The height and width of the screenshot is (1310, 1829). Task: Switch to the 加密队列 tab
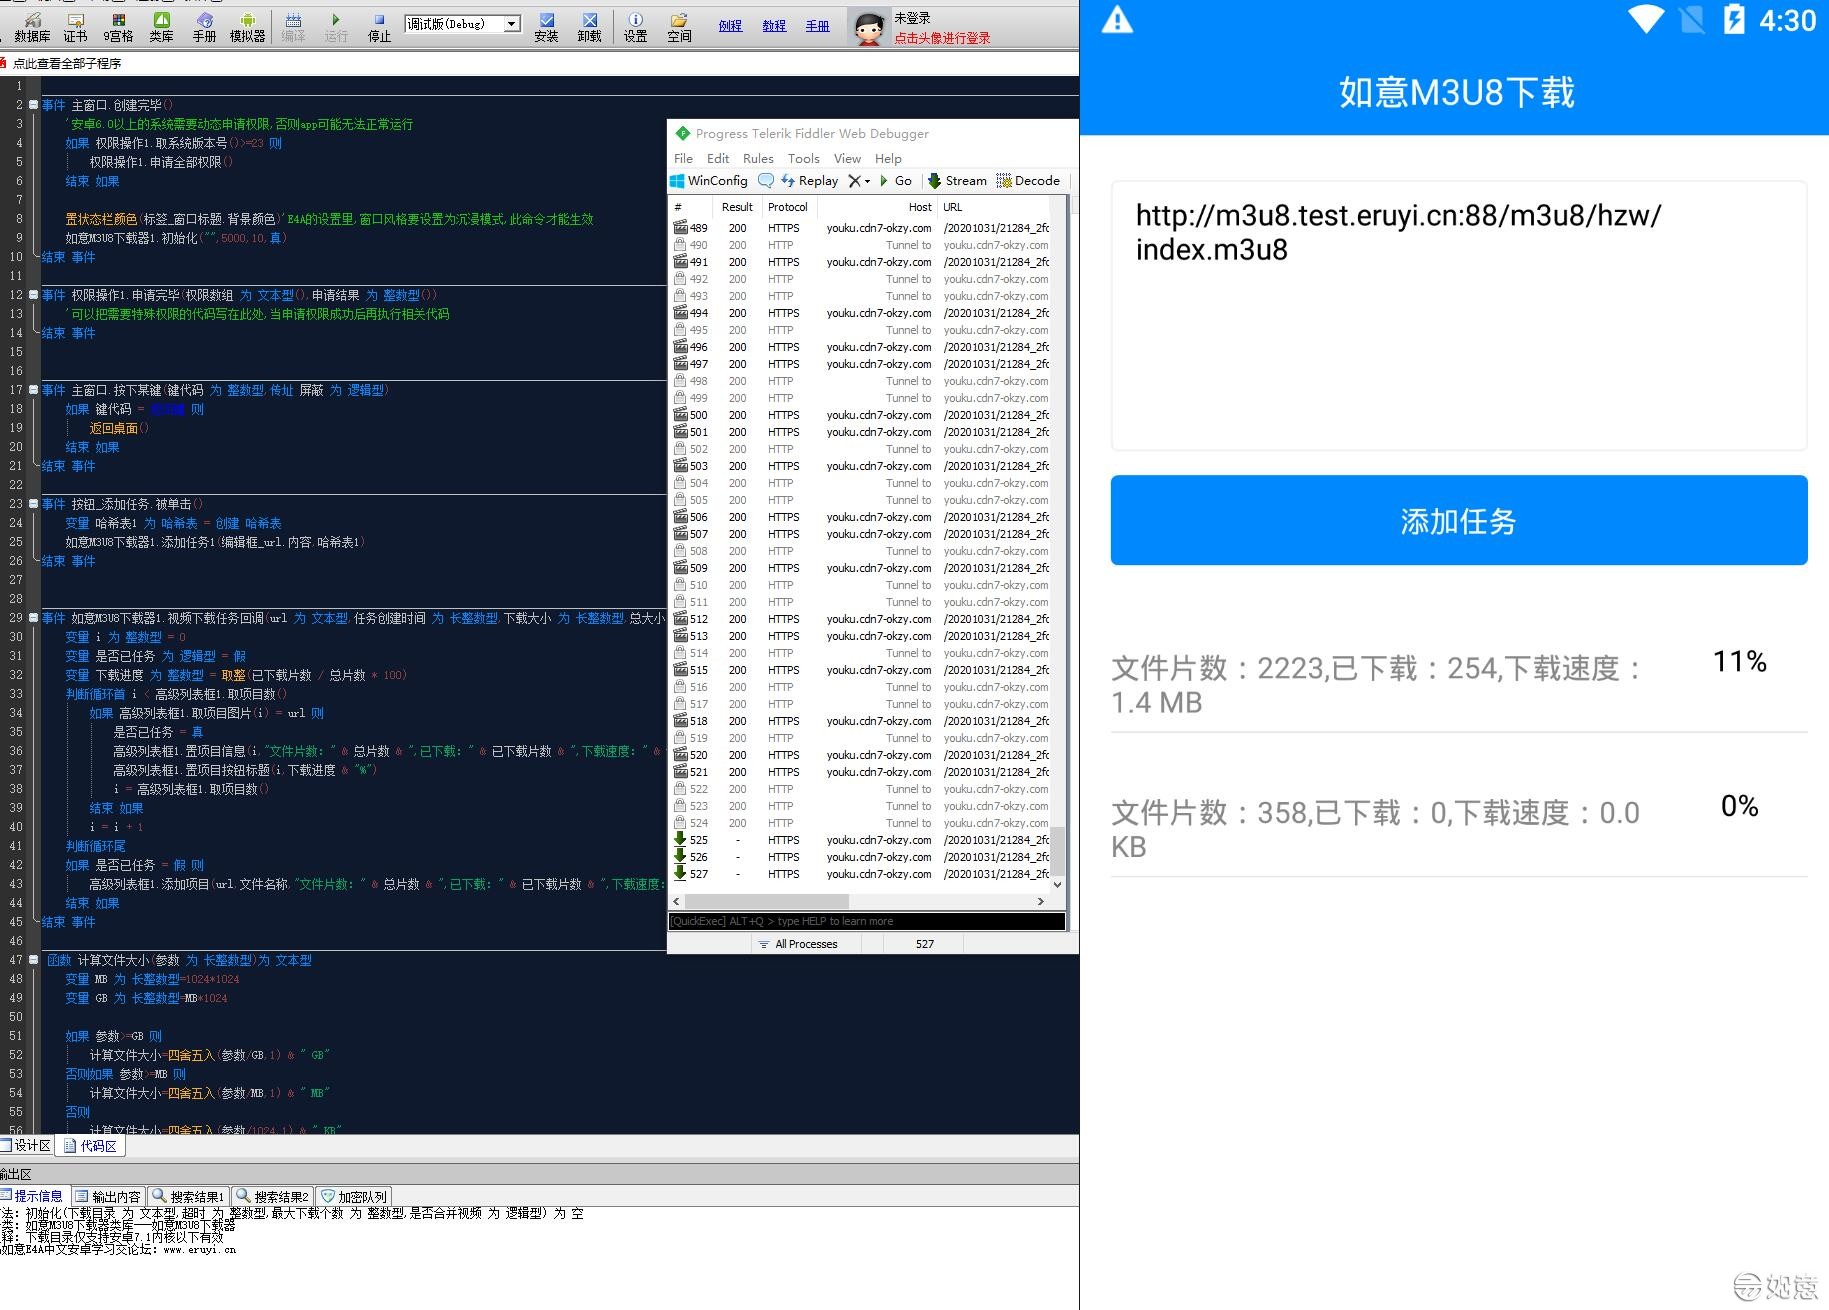354,1196
